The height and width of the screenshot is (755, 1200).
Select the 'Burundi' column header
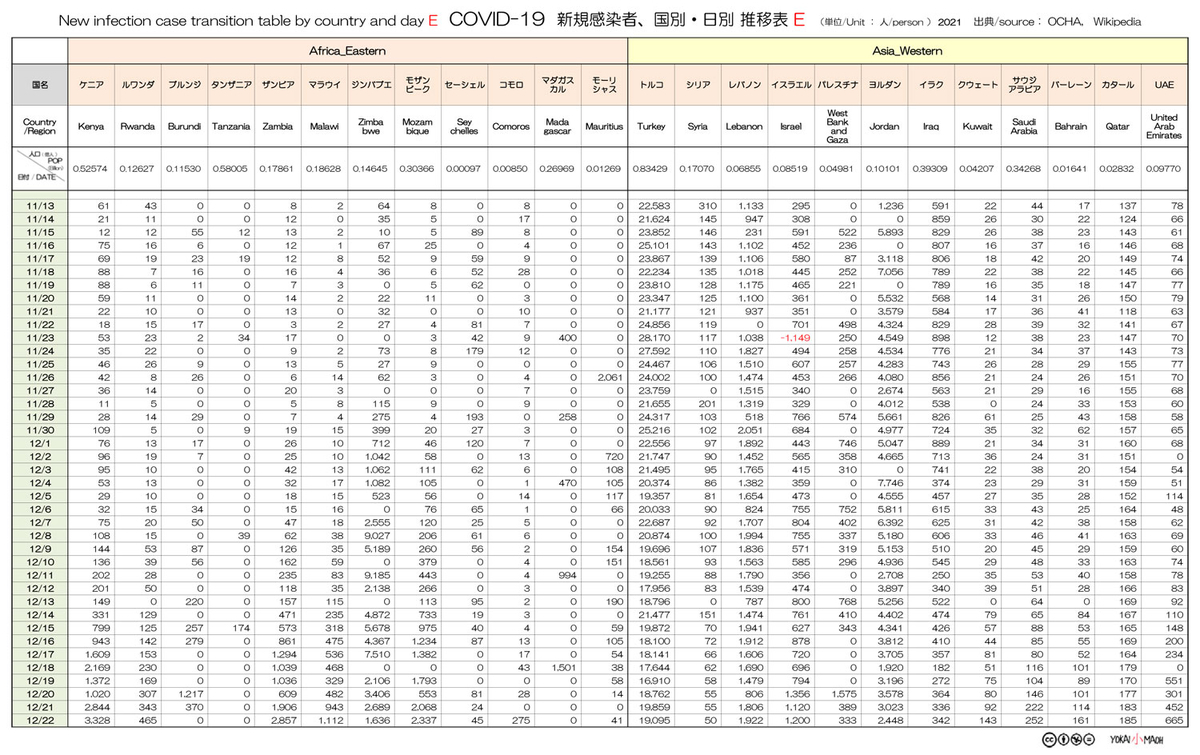(x=184, y=127)
